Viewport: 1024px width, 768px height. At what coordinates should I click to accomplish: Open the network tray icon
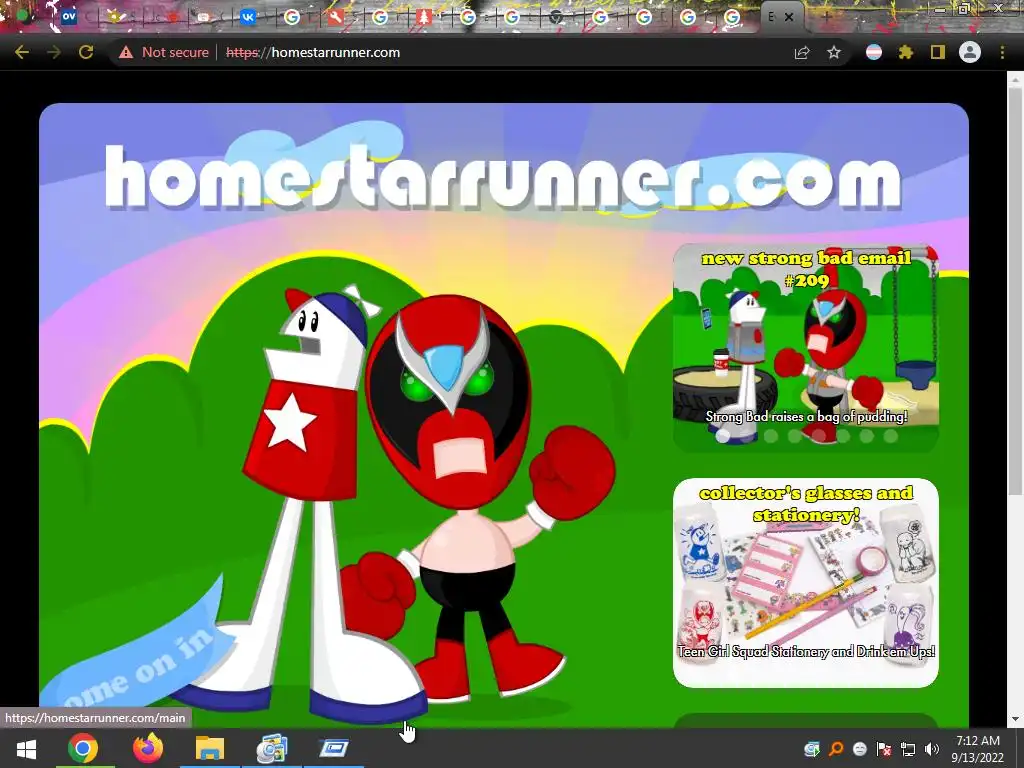908,749
